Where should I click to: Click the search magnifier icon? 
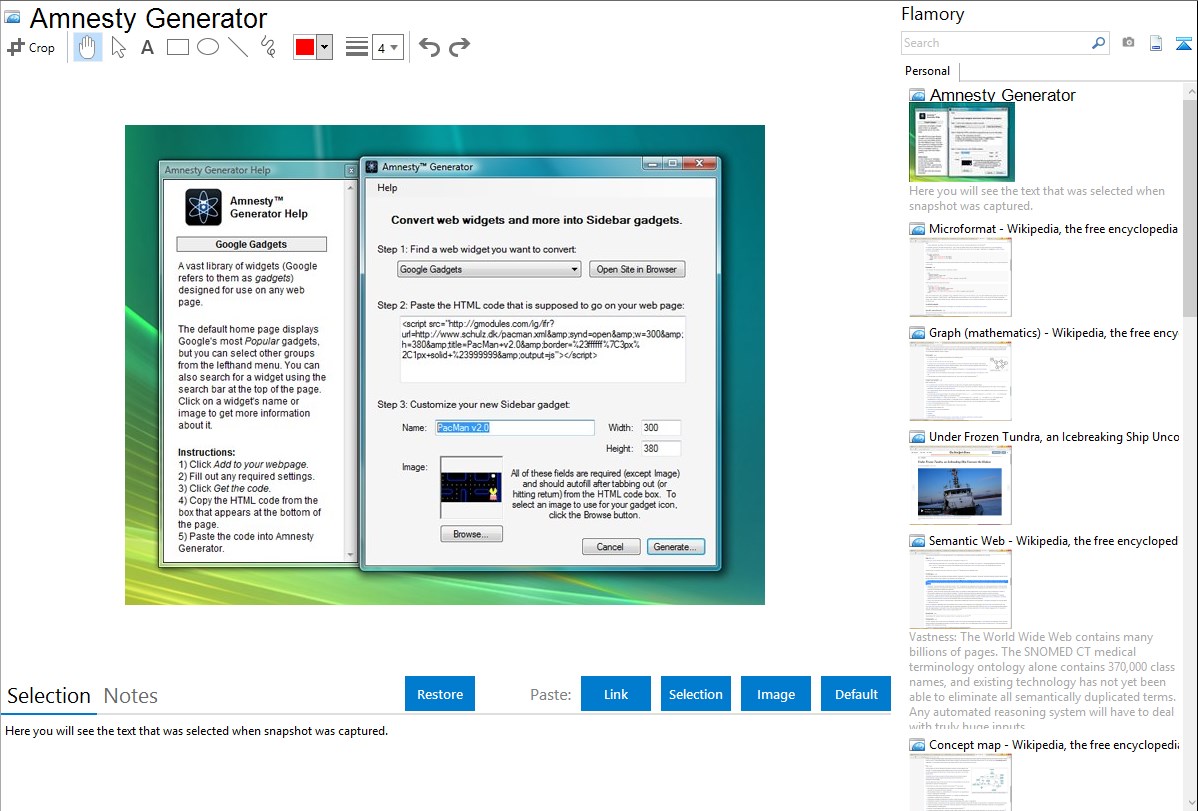point(1099,44)
